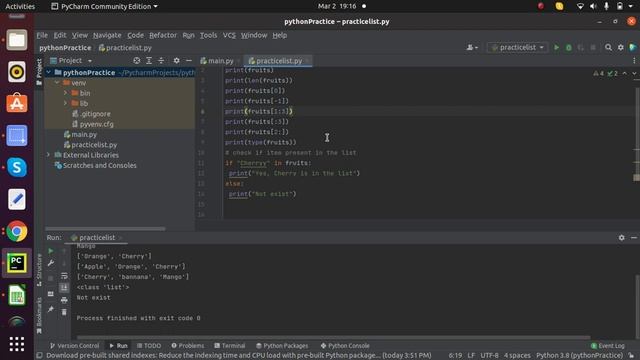The image size is (640, 360).
Task: Select pyvenv.cfg in project tree
Action: (x=96, y=124)
